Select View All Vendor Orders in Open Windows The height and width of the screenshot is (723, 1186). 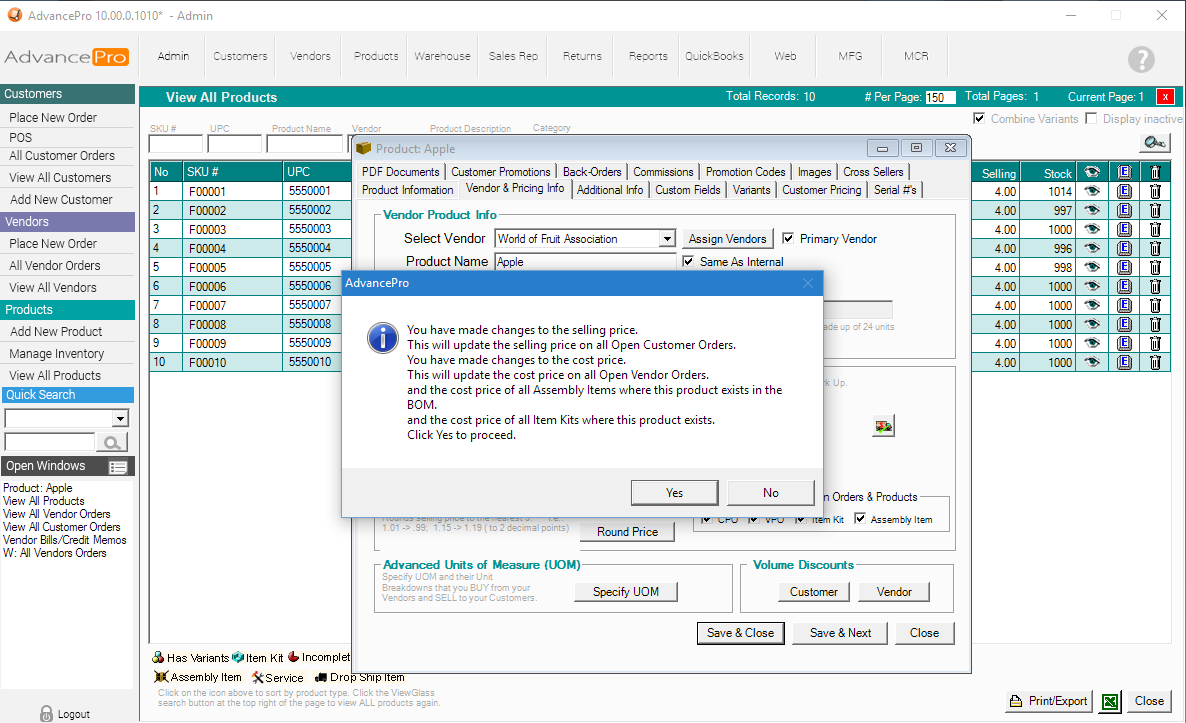point(57,514)
